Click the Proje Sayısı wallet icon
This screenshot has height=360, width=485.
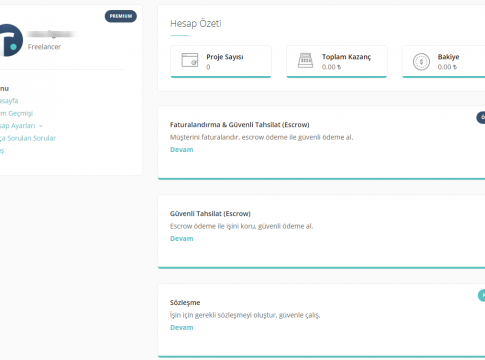pyautogui.click(x=190, y=60)
